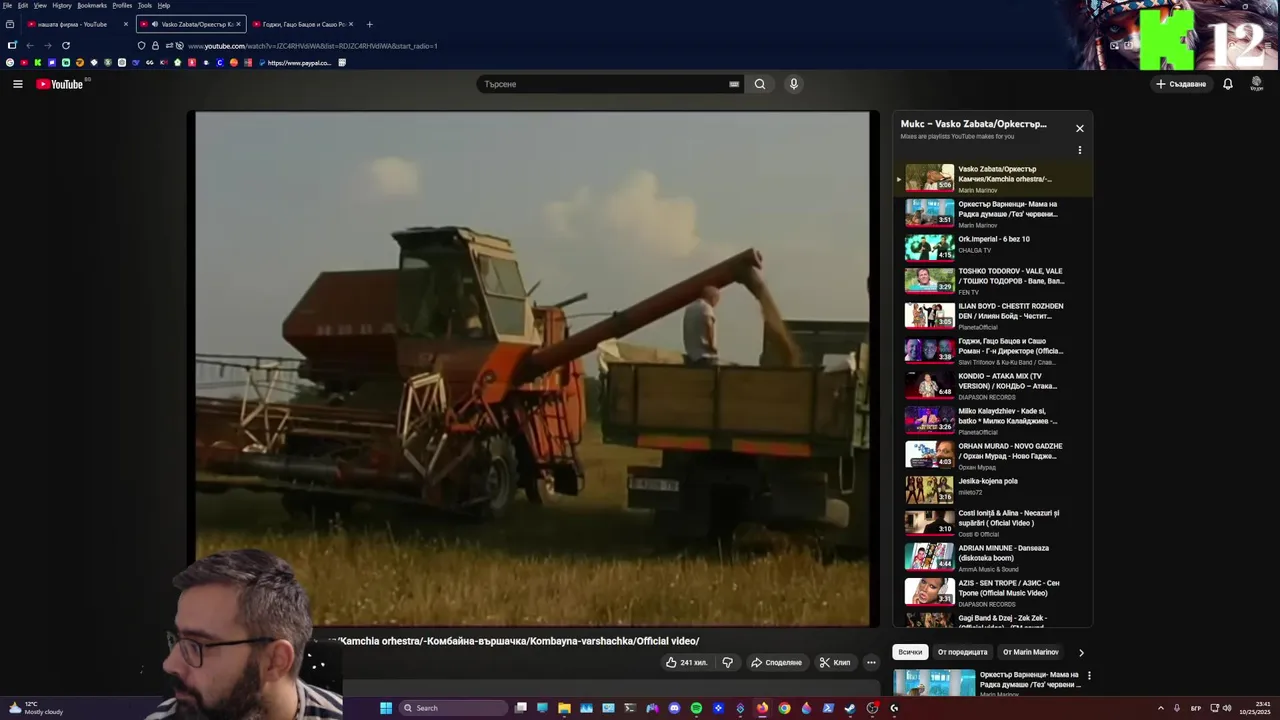This screenshot has height=720, width=1280.
Task: Switch to the Годжи, Гацо Бацов tab
Action: pyautogui.click(x=303, y=24)
